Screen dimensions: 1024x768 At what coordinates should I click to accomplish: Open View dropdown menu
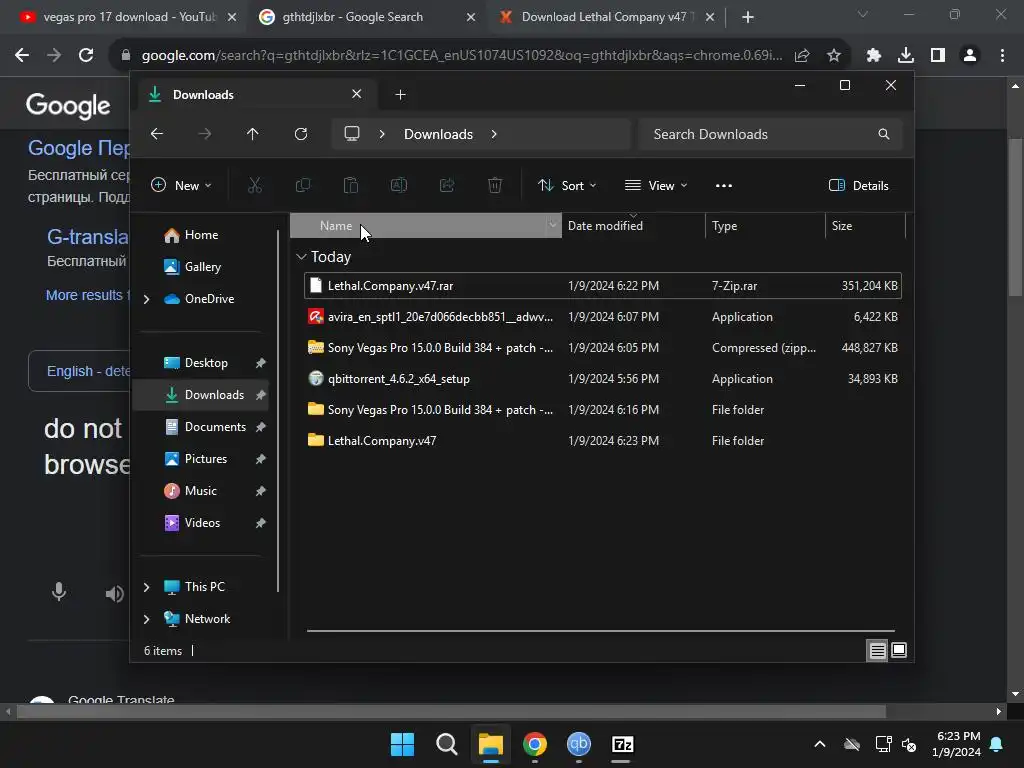pos(656,185)
